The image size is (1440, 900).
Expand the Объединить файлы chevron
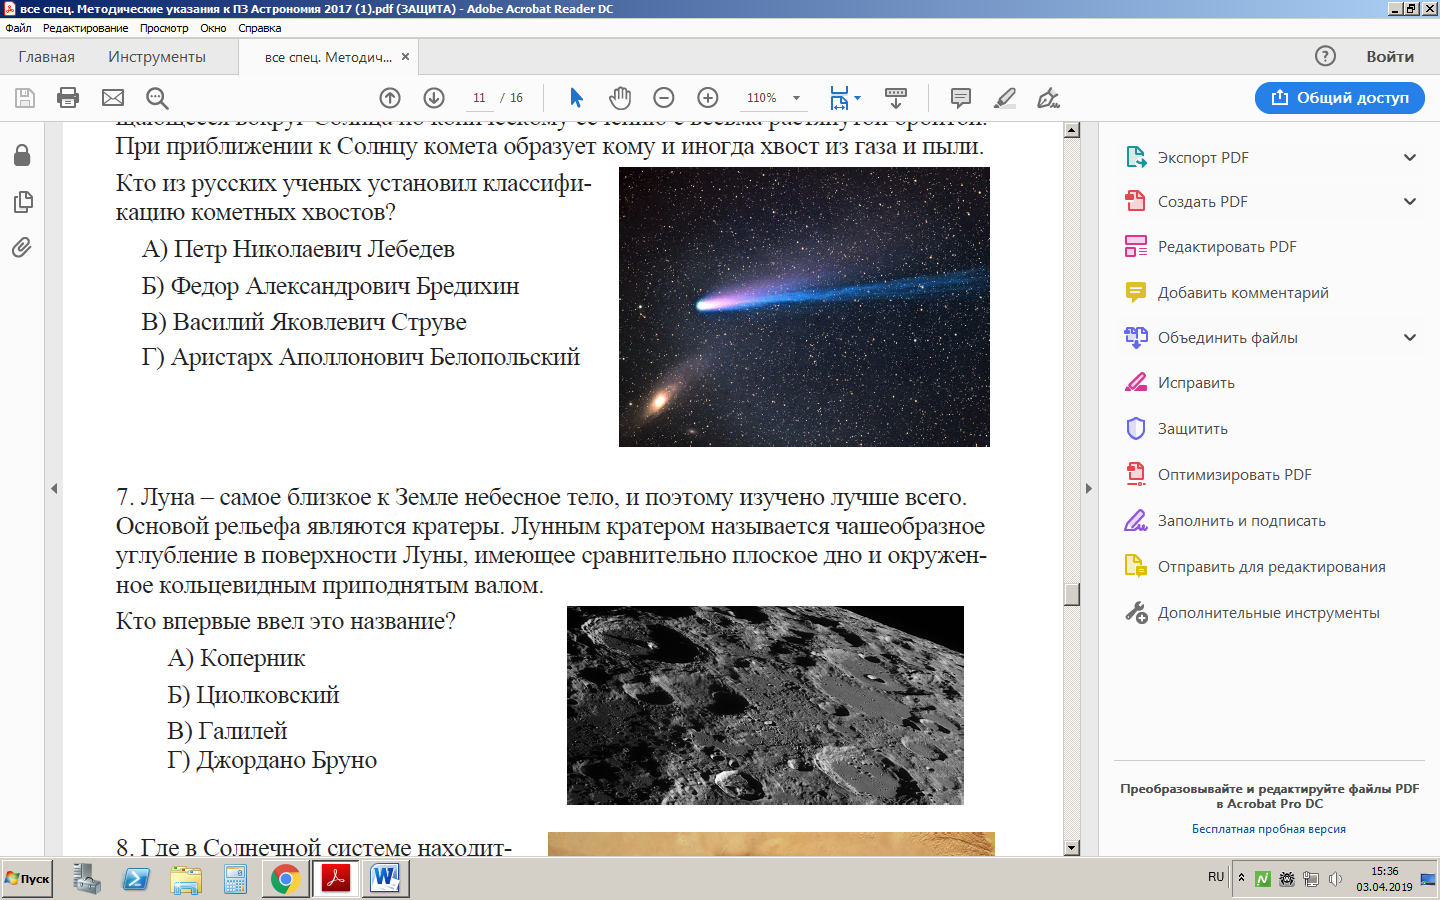[1410, 337]
